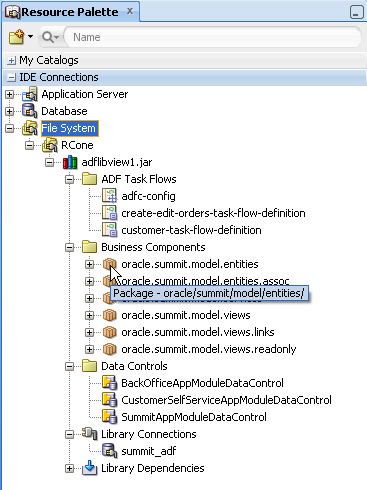The image size is (367, 490).
Task: Select the File System label
Action: tap(70, 128)
